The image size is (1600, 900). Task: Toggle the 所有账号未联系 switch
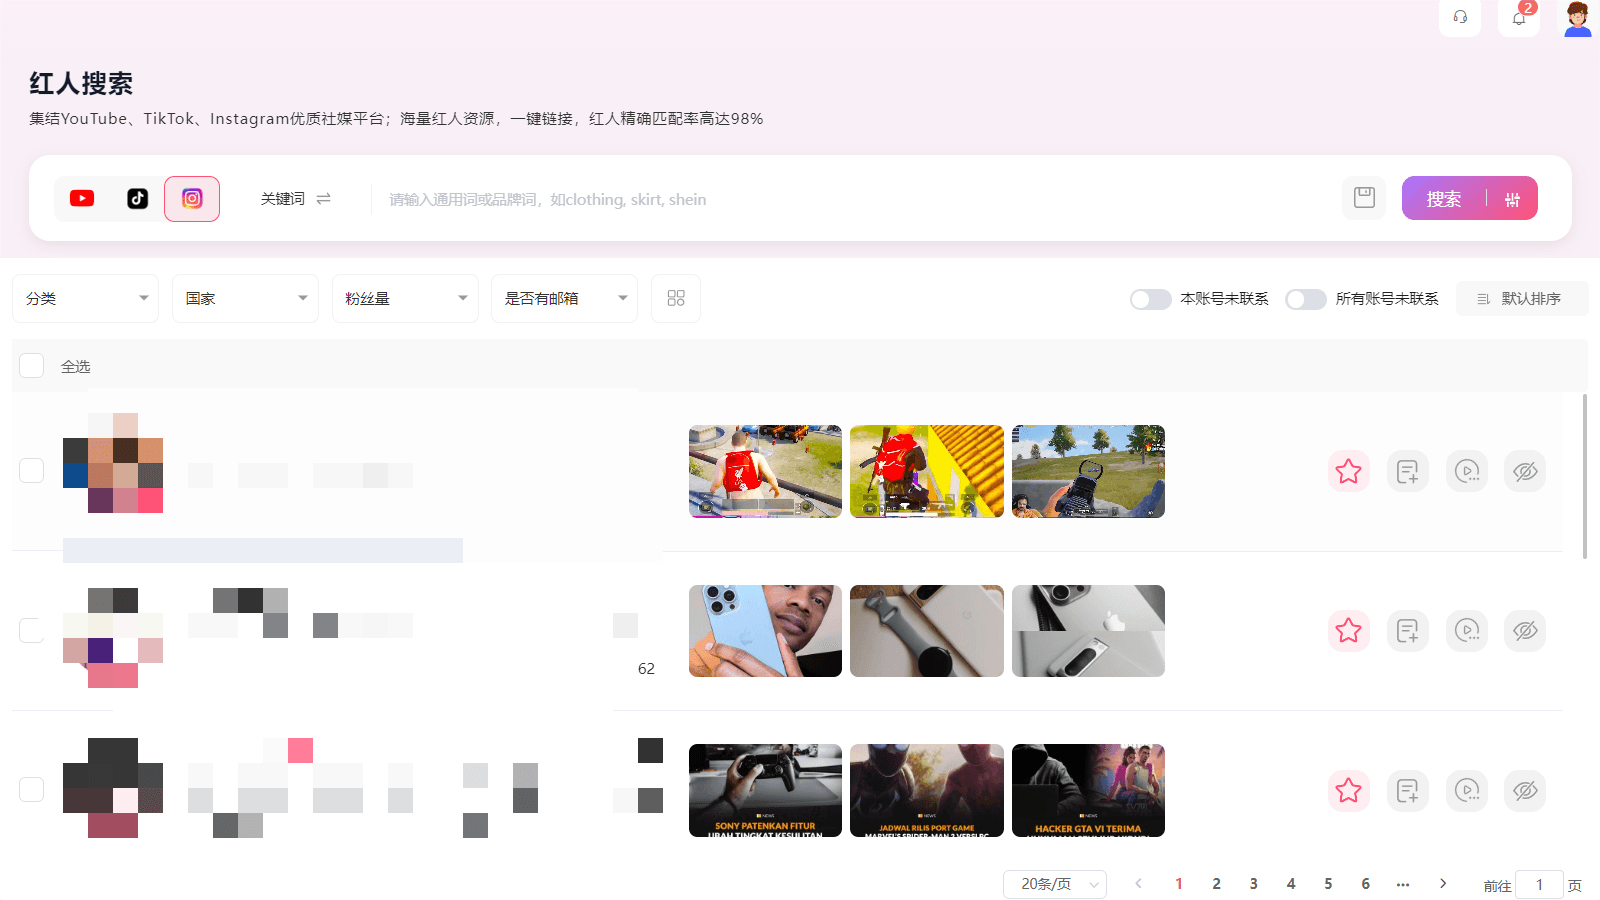1305,299
